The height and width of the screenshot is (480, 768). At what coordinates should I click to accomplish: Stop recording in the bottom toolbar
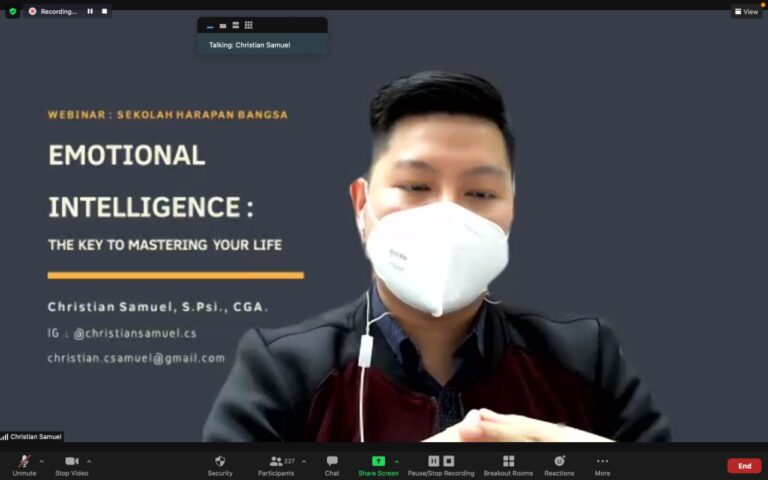[448, 461]
